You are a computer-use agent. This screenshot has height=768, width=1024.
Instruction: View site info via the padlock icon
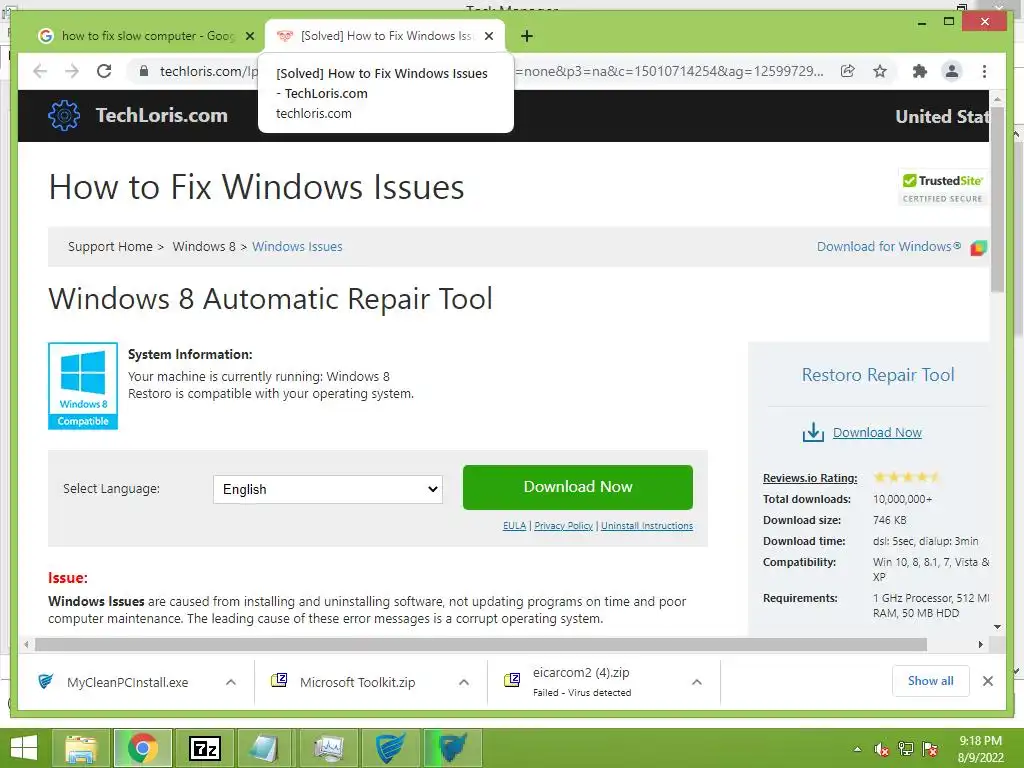pyautogui.click(x=144, y=71)
